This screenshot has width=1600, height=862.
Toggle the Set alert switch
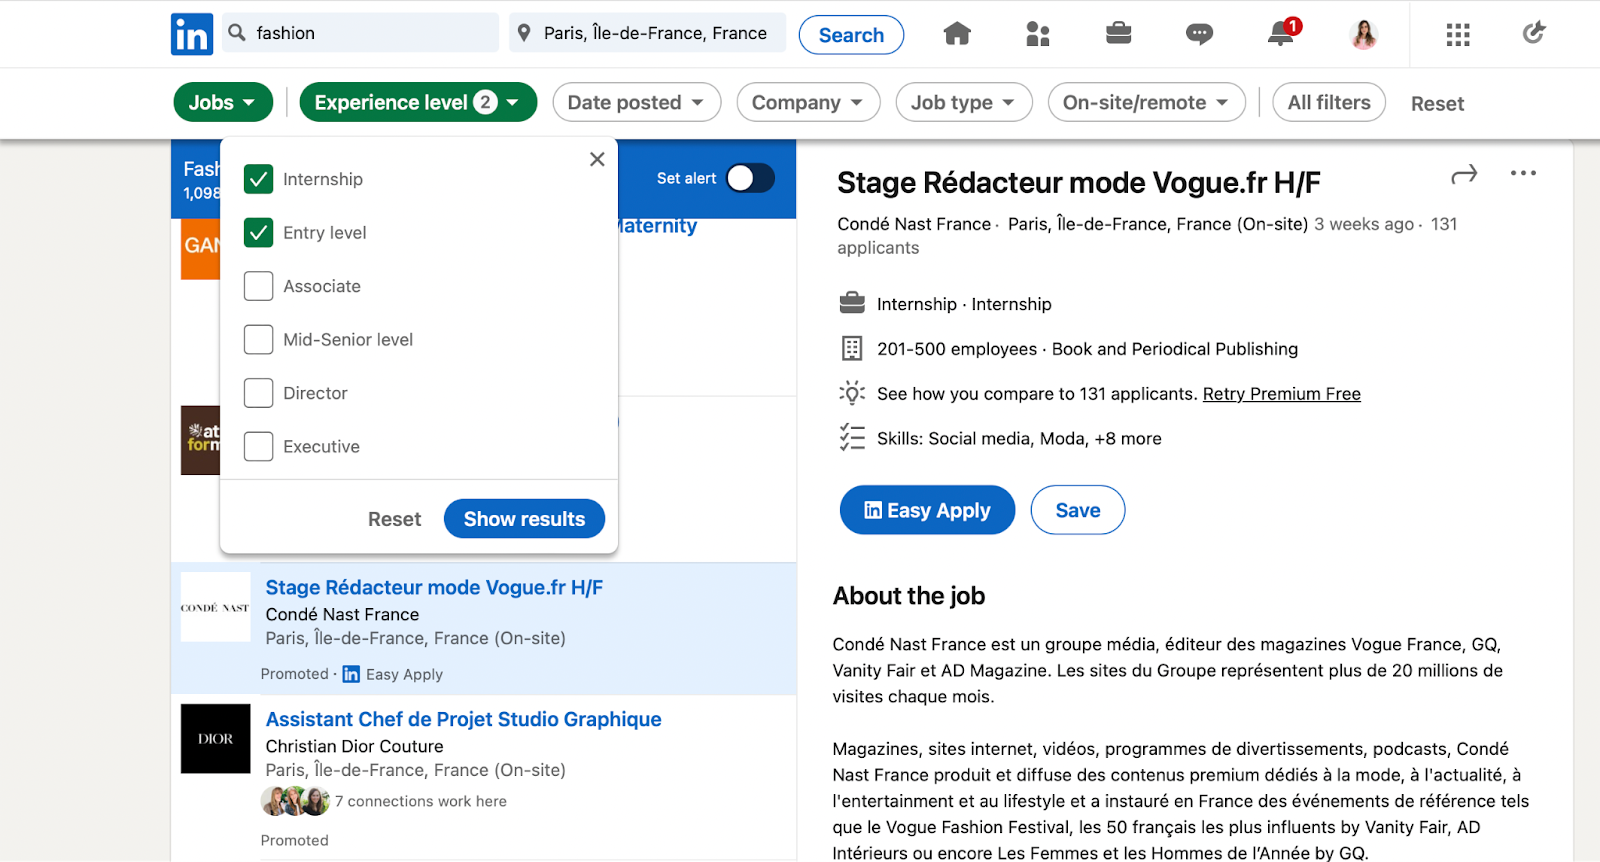[x=750, y=178]
